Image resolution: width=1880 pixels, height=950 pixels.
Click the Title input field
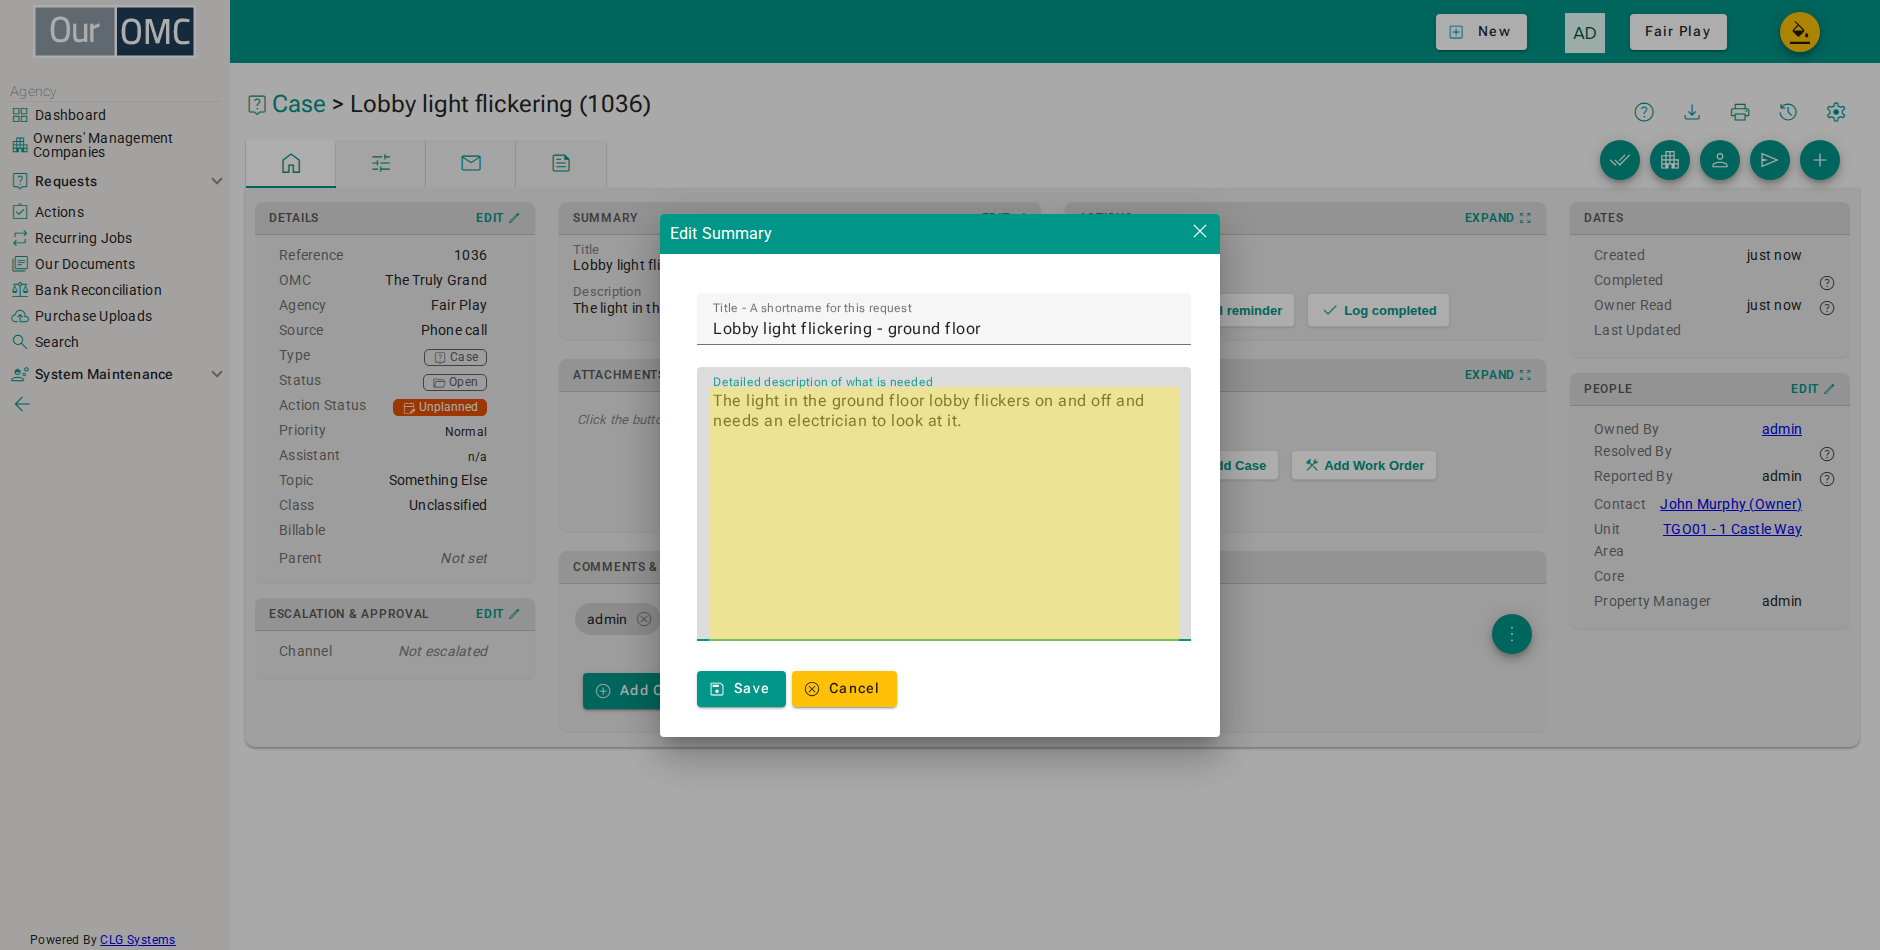click(x=944, y=319)
